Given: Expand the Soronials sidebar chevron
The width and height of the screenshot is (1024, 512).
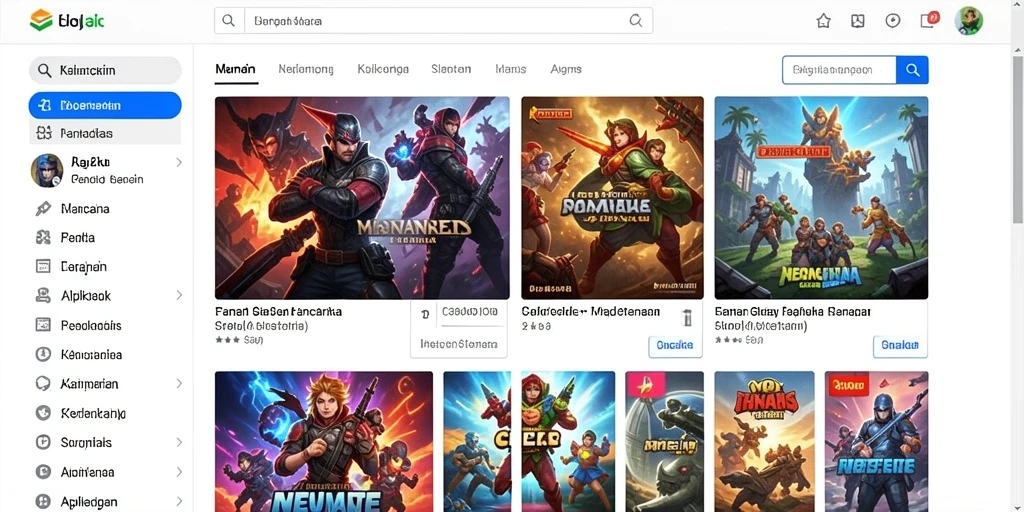Looking at the screenshot, I should click(x=179, y=443).
